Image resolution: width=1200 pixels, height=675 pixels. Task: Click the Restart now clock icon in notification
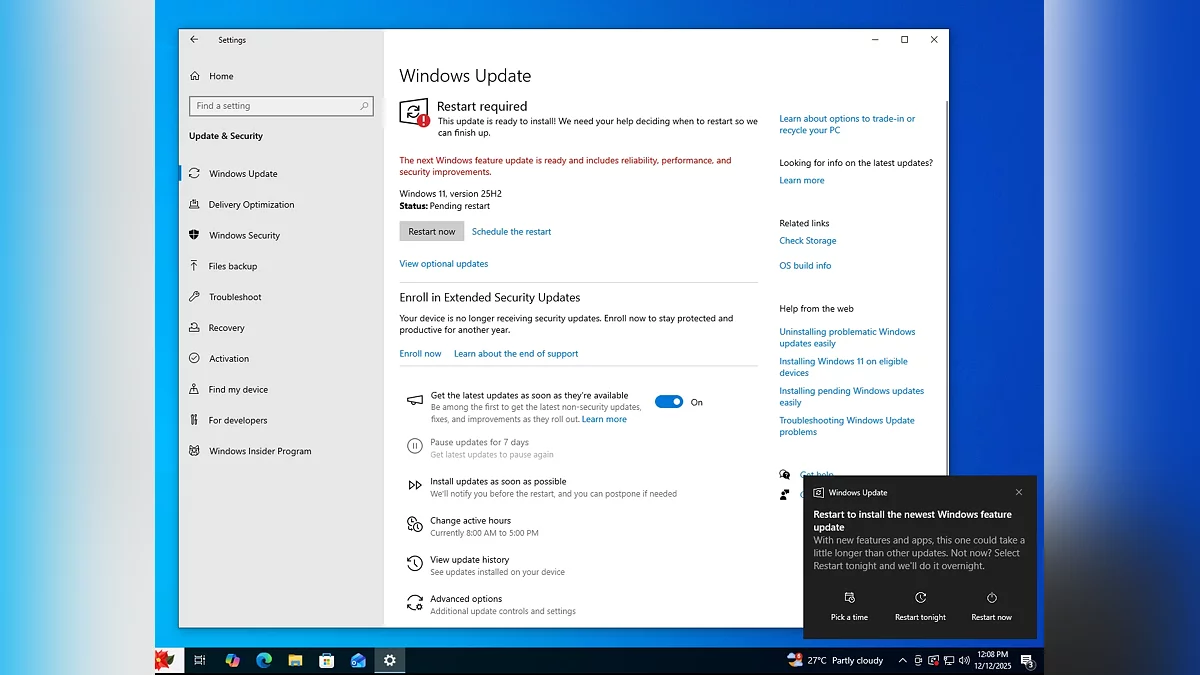coord(991,598)
